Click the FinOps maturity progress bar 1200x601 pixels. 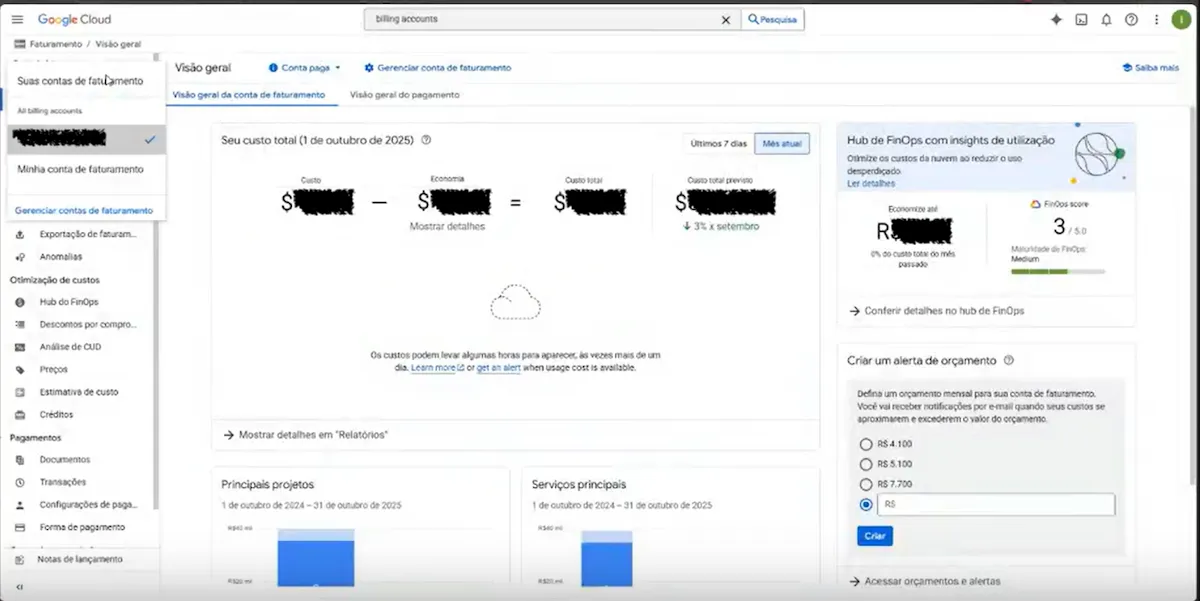pyautogui.click(x=1059, y=271)
